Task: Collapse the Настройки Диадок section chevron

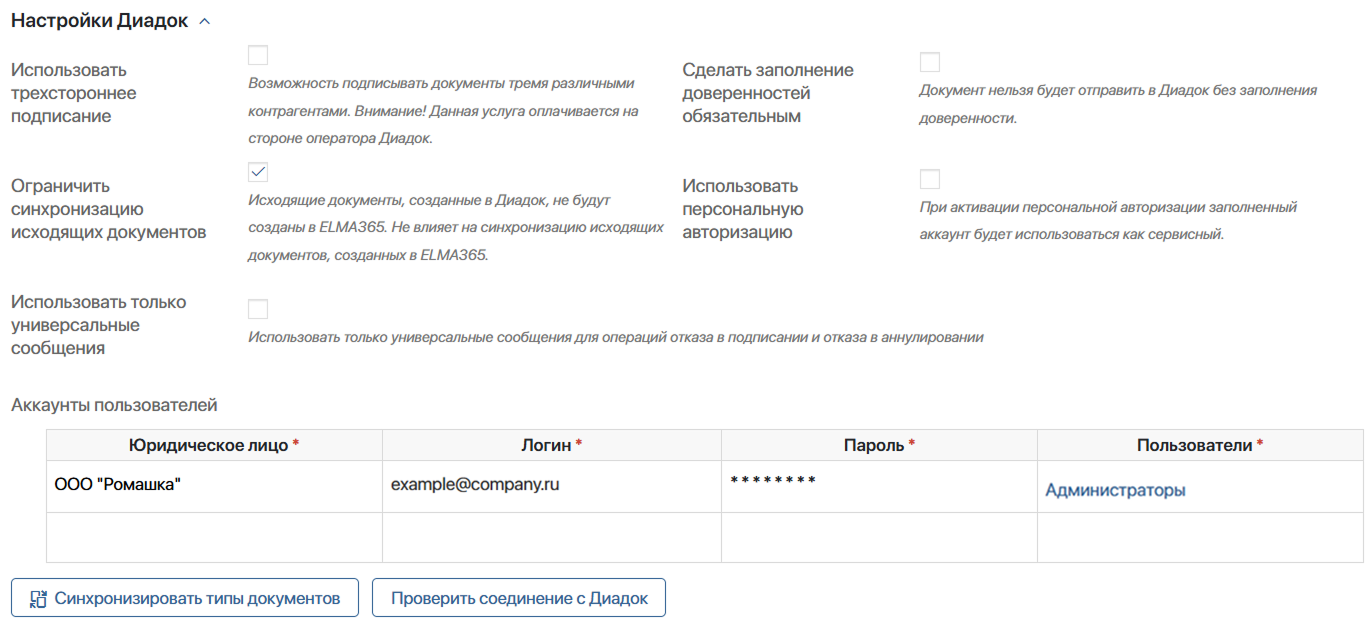Action: click(x=205, y=22)
